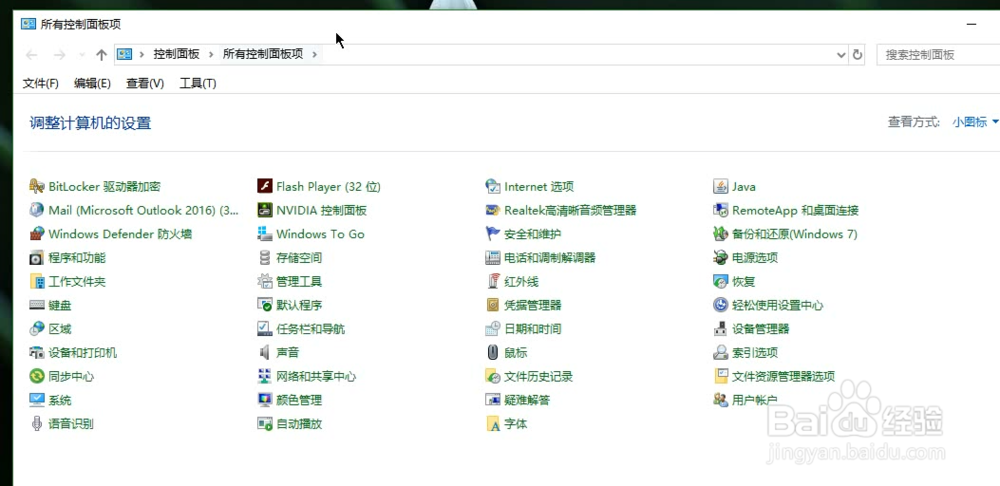Click the 安全和维护 flag icon
Image resolution: width=1000 pixels, height=486 pixels.
coord(493,233)
